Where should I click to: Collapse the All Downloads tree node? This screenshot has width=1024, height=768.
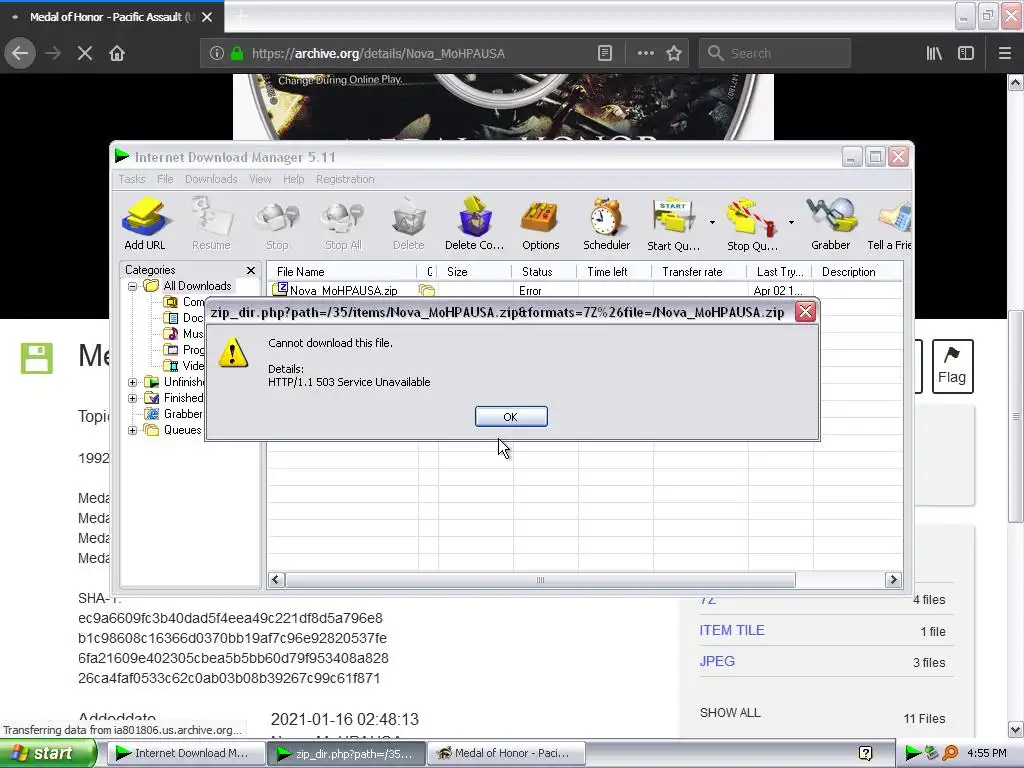[133, 286]
